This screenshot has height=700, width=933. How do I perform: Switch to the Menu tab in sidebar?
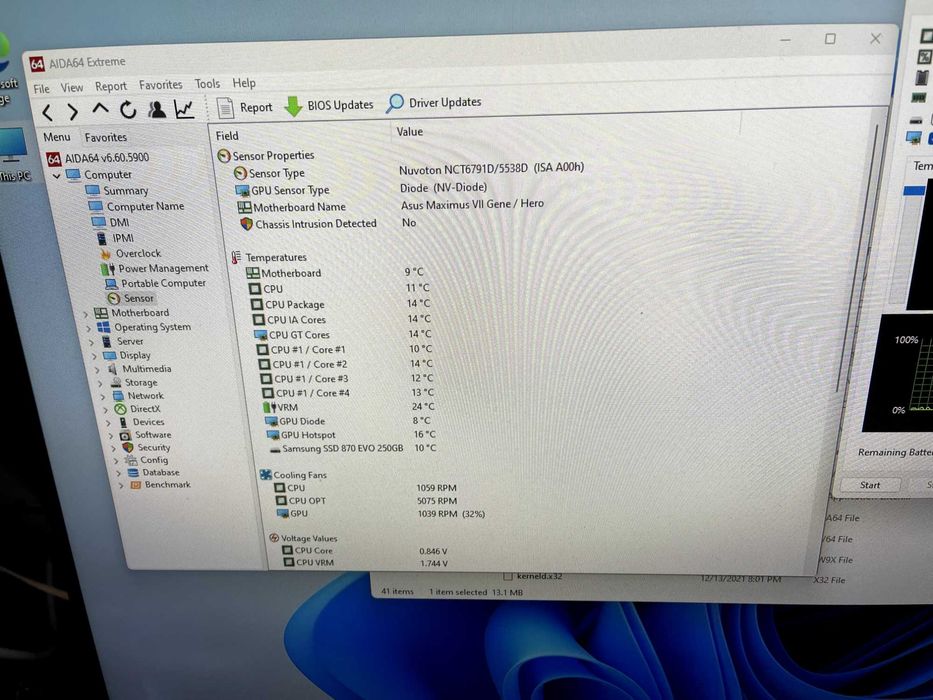pyautogui.click(x=57, y=137)
